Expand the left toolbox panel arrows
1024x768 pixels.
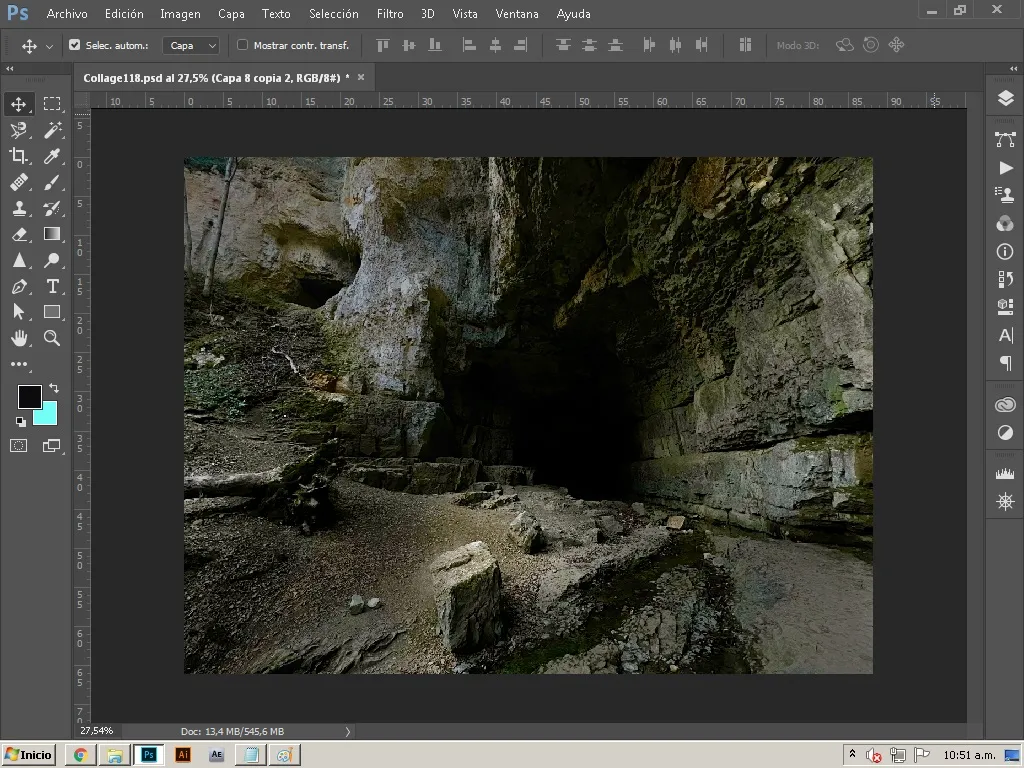pos(10,69)
